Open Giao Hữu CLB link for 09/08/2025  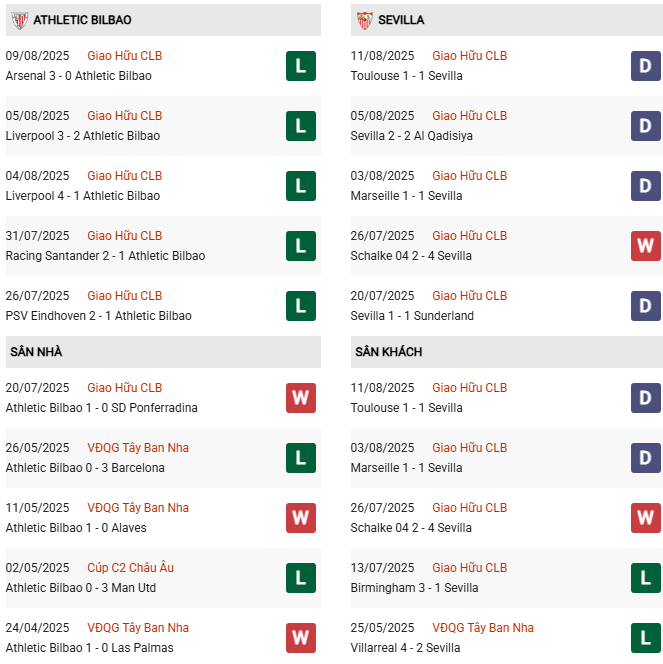point(124,56)
